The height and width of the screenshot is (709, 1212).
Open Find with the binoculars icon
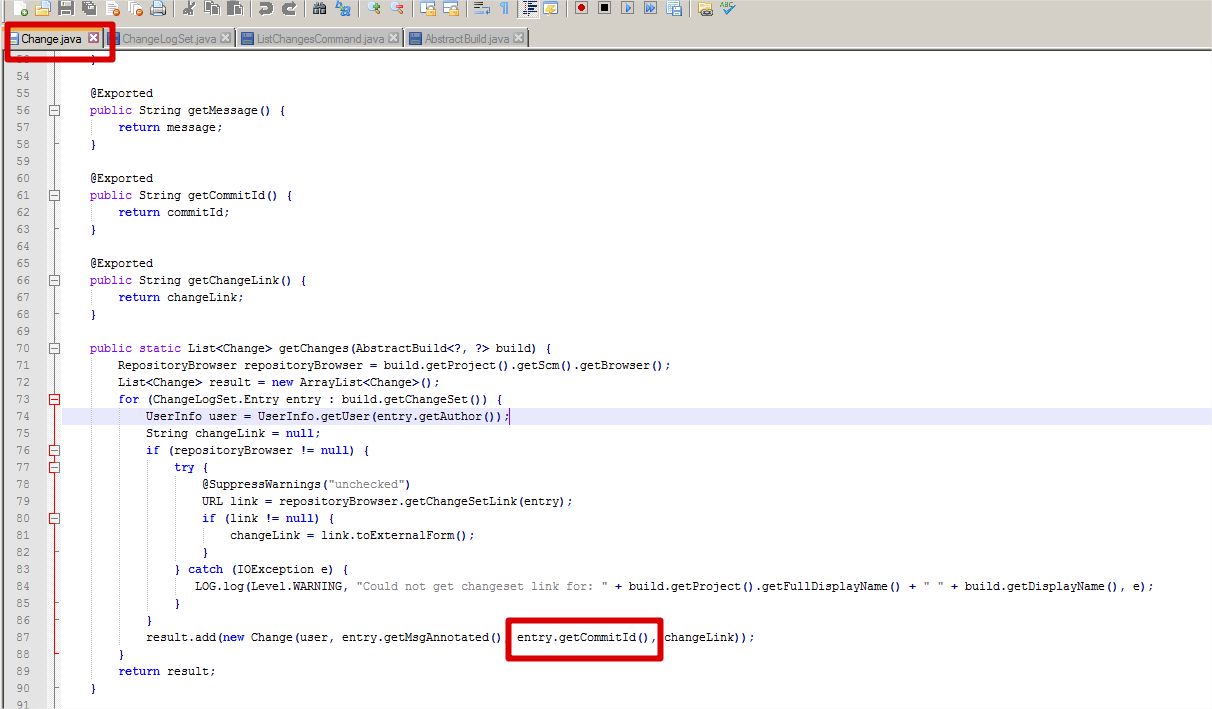pyautogui.click(x=319, y=9)
